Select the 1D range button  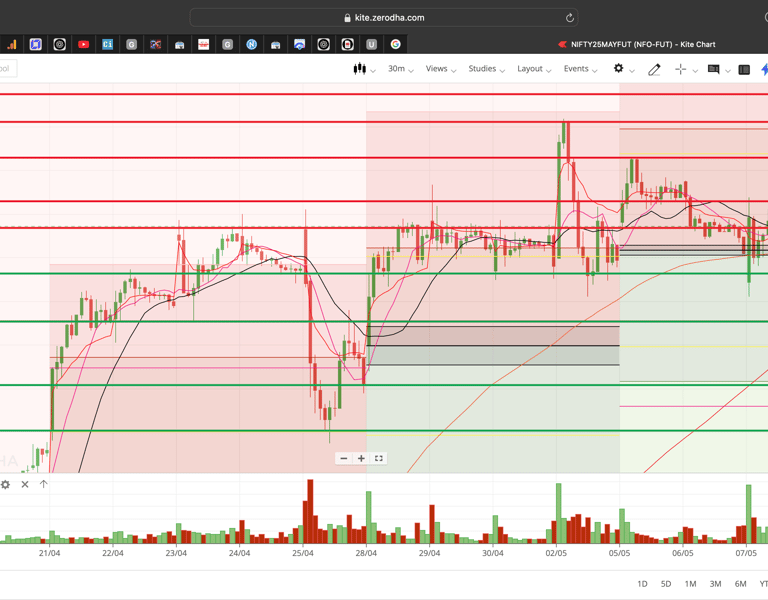pyautogui.click(x=642, y=584)
